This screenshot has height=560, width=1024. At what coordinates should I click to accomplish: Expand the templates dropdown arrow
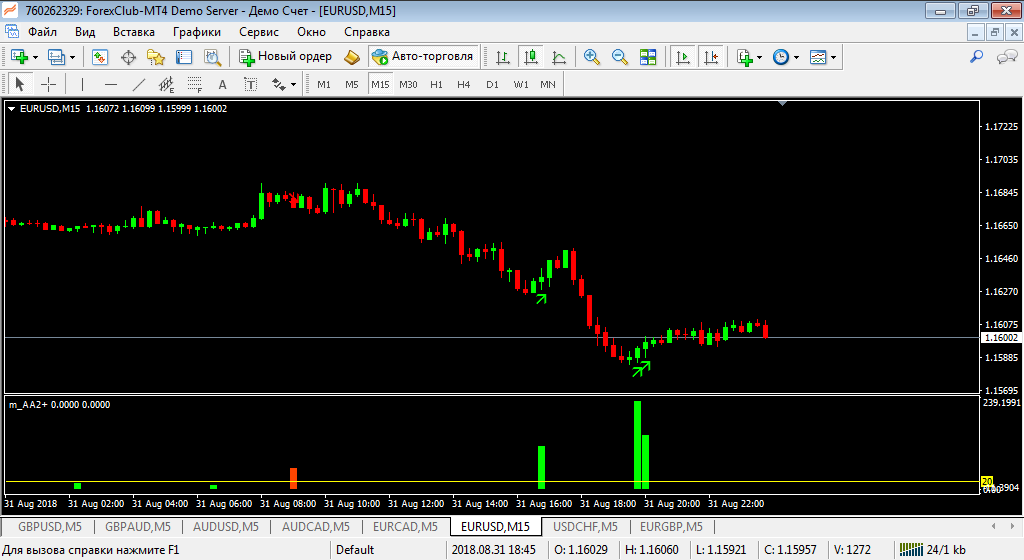pos(833,57)
